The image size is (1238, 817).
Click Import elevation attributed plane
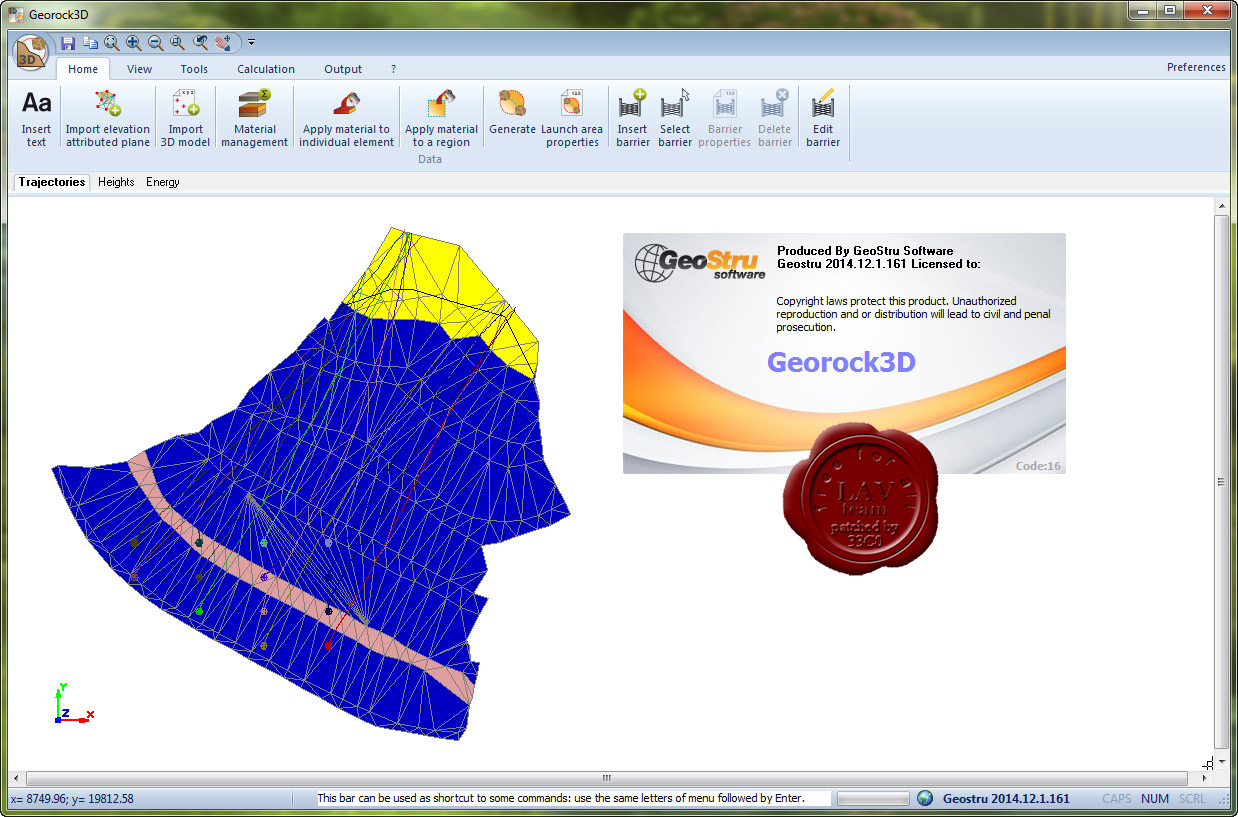(108, 118)
